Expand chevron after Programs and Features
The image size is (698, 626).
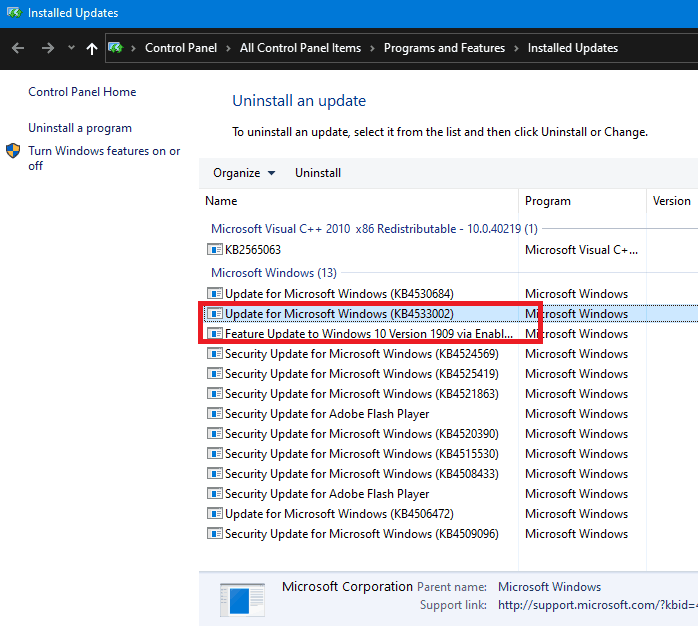[516, 48]
